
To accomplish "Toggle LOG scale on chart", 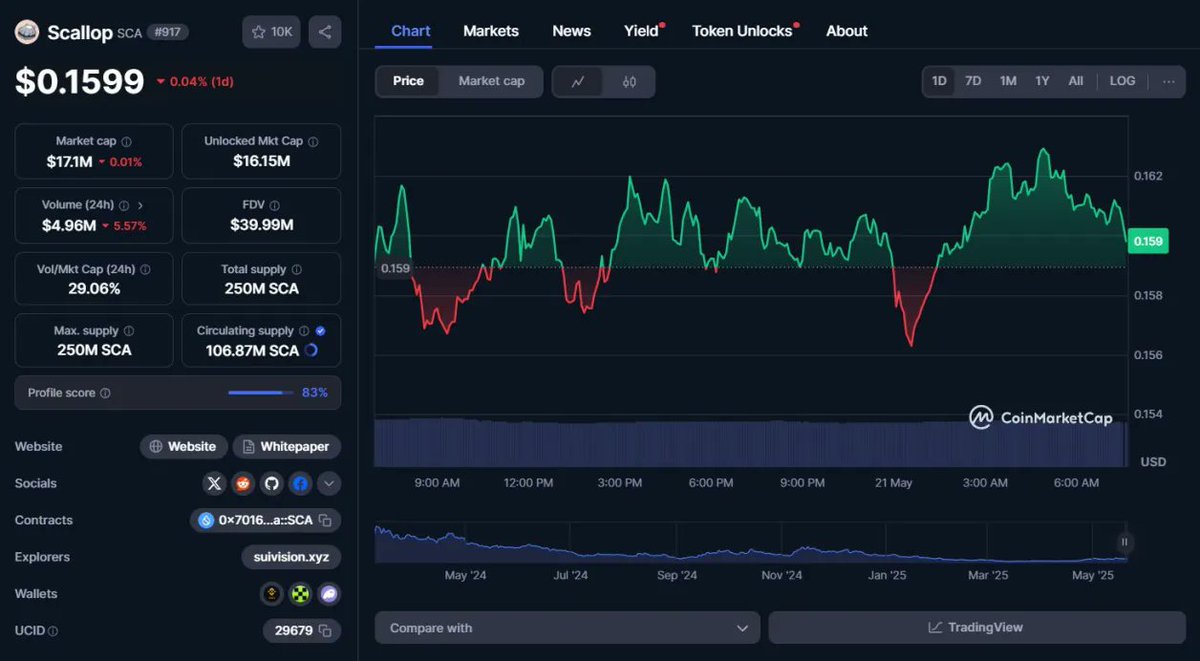I will pyautogui.click(x=1122, y=81).
